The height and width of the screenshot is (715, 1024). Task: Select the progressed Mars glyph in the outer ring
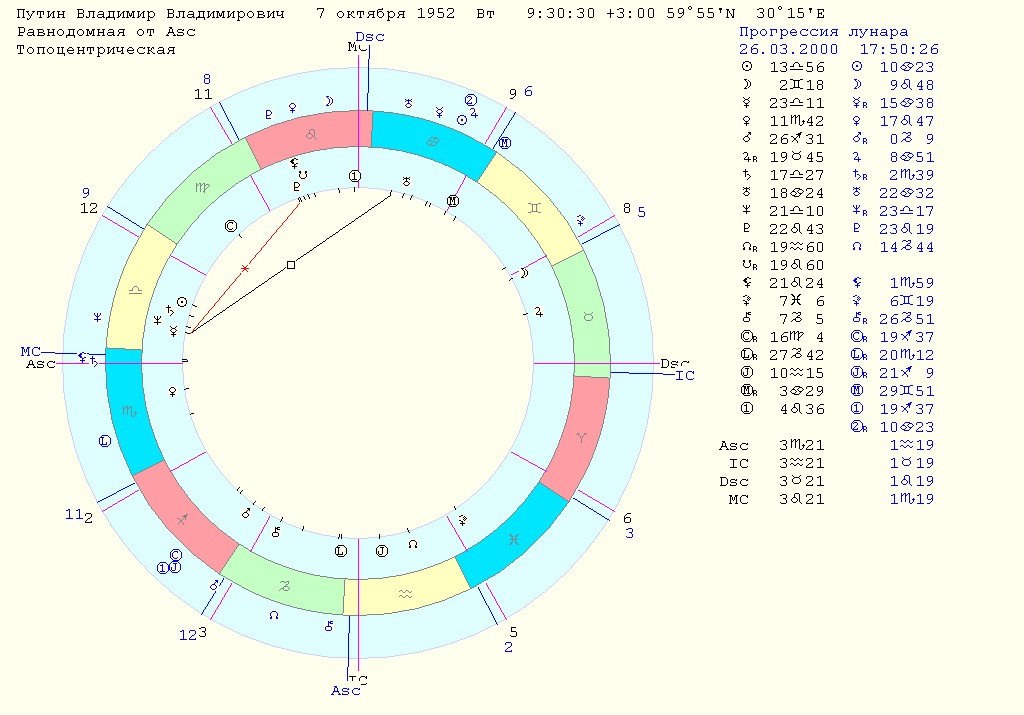[x=214, y=584]
